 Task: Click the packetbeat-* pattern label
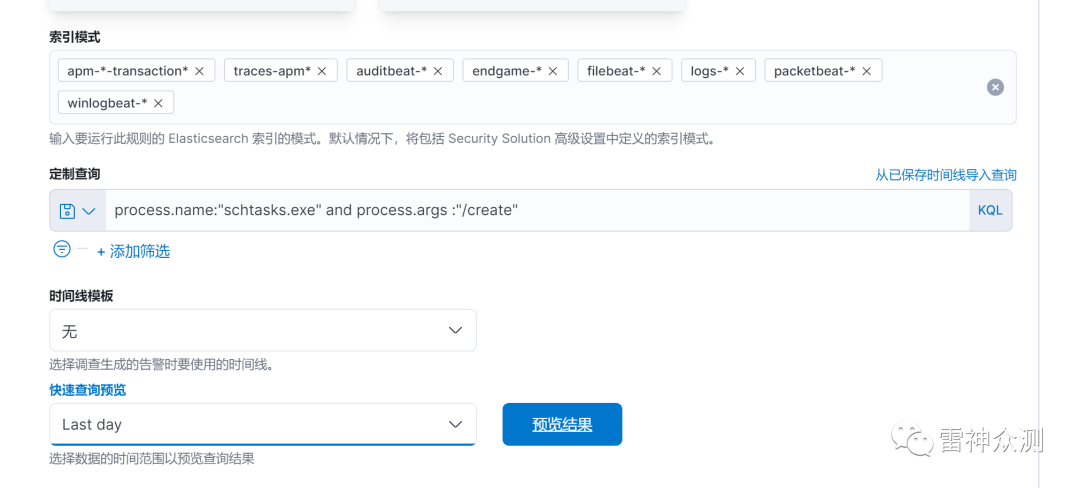point(815,71)
